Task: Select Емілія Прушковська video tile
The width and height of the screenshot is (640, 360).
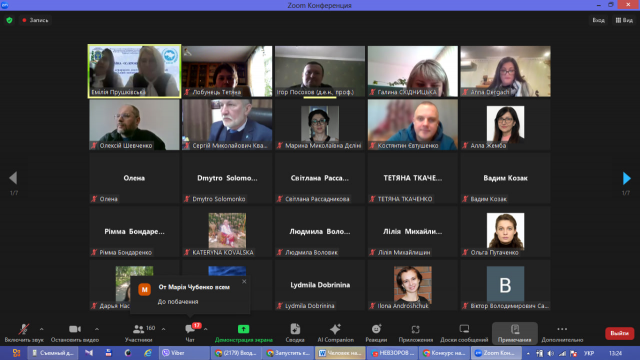Action: point(134,71)
